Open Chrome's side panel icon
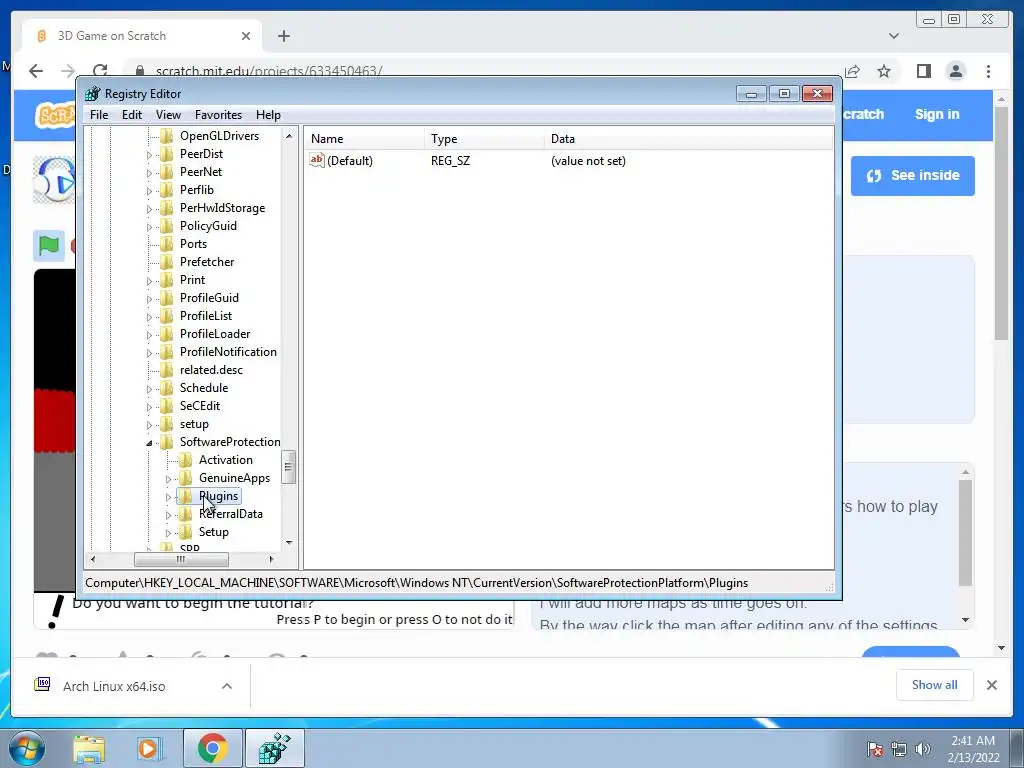This screenshot has width=1024, height=768. 923,71
